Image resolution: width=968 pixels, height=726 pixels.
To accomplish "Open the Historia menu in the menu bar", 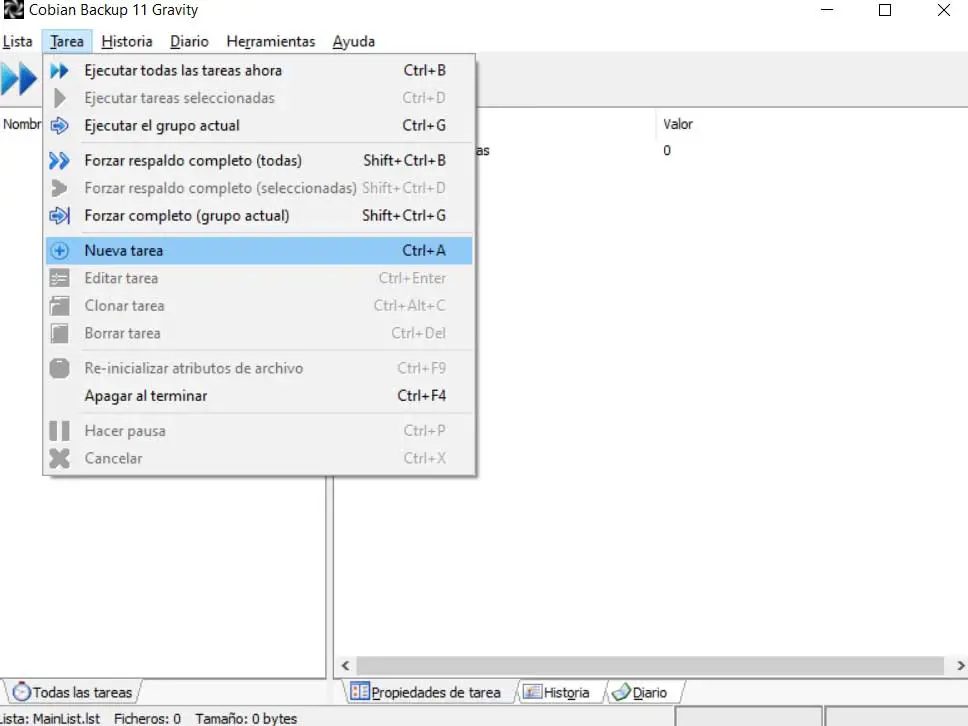I will point(127,41).
